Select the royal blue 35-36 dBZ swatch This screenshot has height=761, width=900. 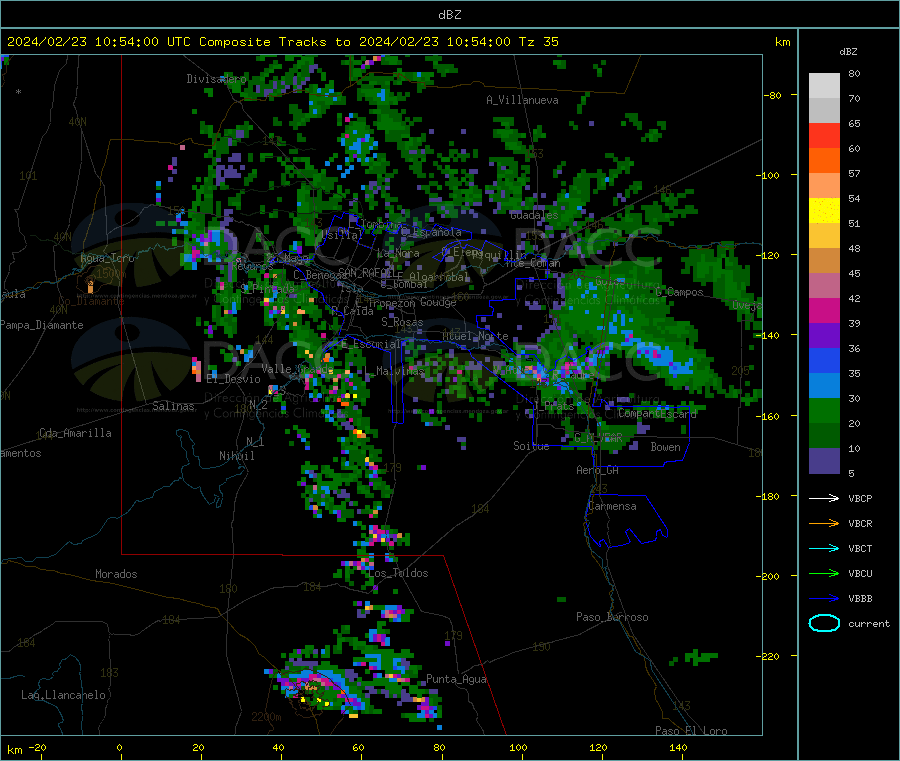824,360
